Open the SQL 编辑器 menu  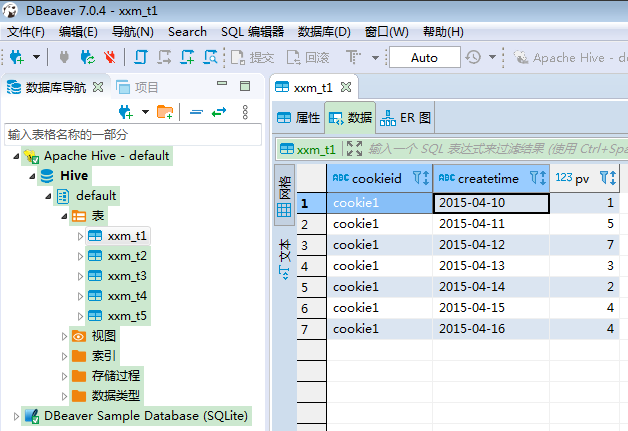[x=252, y=32]
